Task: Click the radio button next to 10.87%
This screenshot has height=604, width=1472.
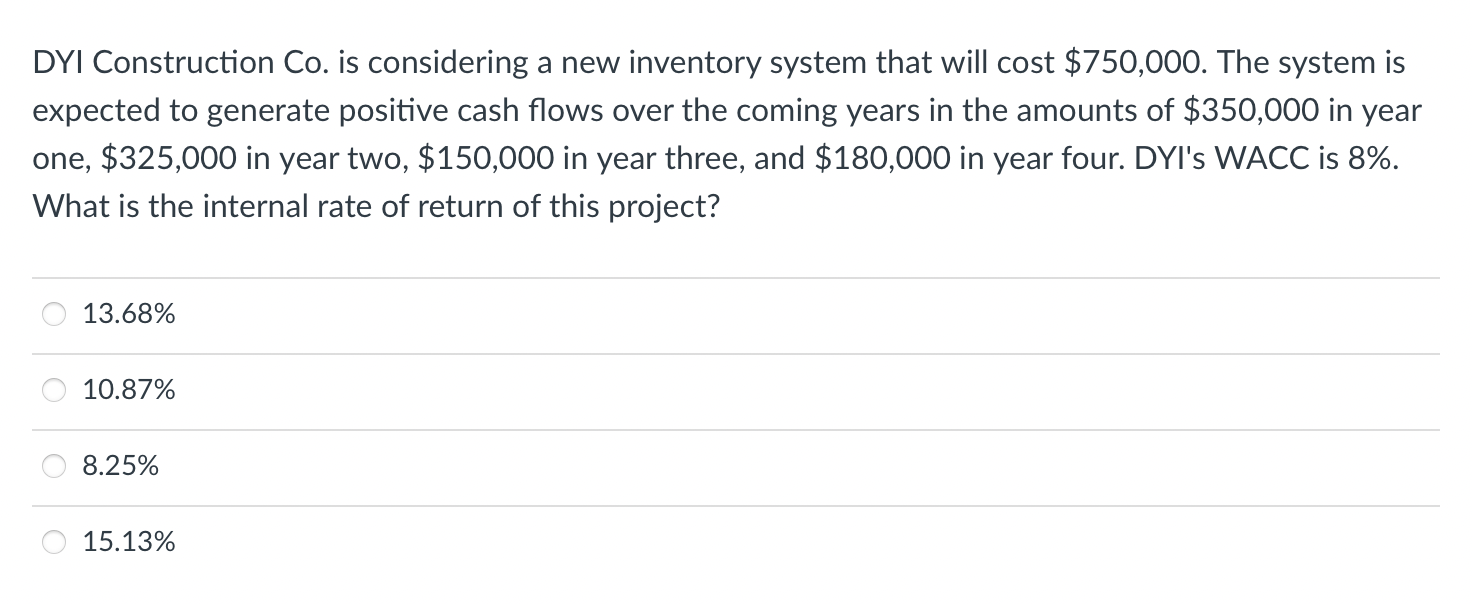Action: [55, 390]
